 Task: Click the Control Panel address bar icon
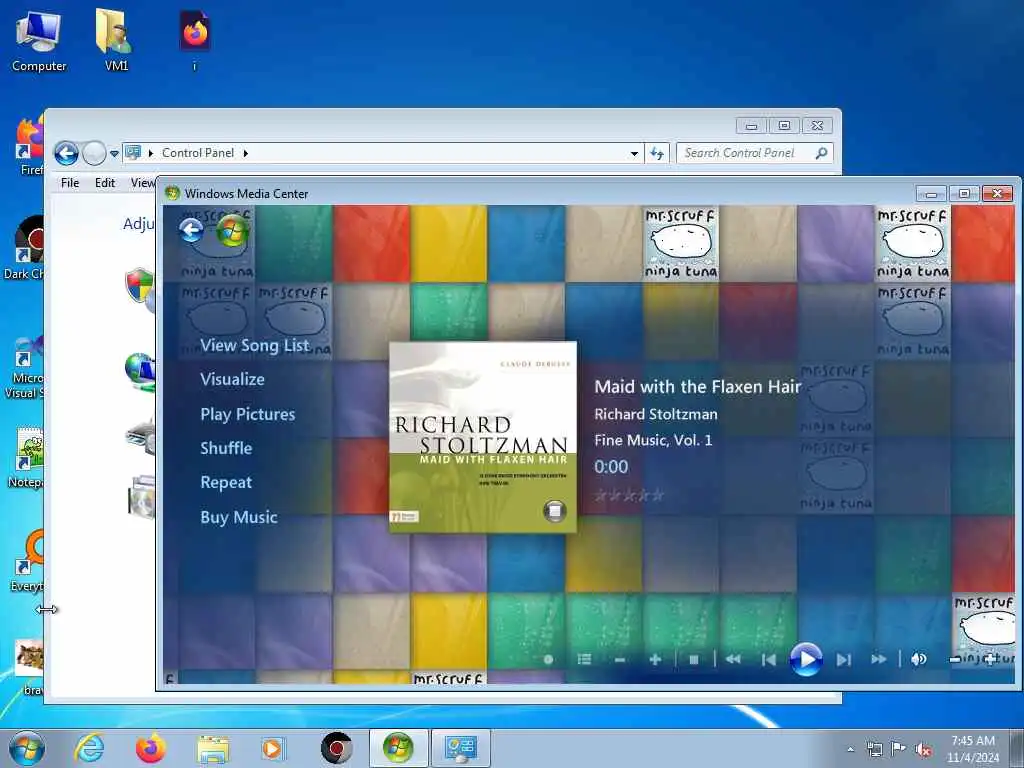(133, 153)
